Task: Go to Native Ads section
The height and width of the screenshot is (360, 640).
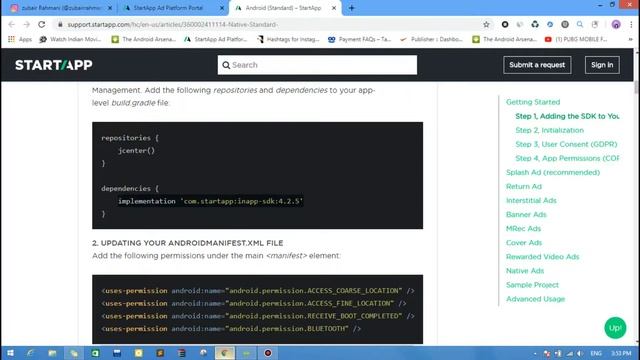Action: (525, 271)
